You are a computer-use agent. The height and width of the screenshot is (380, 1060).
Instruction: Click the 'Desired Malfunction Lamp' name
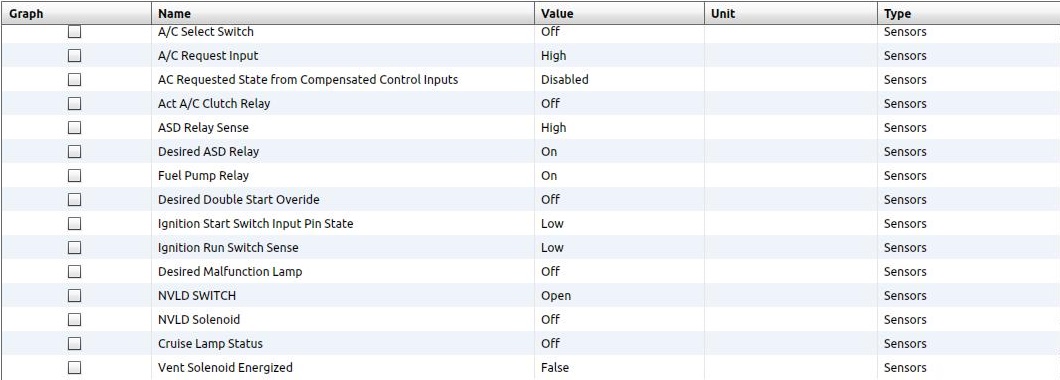point(230,271)
